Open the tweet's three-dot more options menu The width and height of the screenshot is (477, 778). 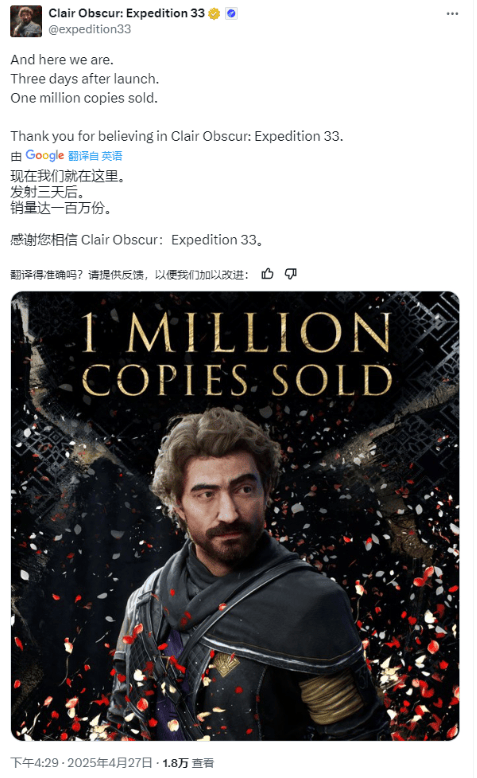pos(452,13)
